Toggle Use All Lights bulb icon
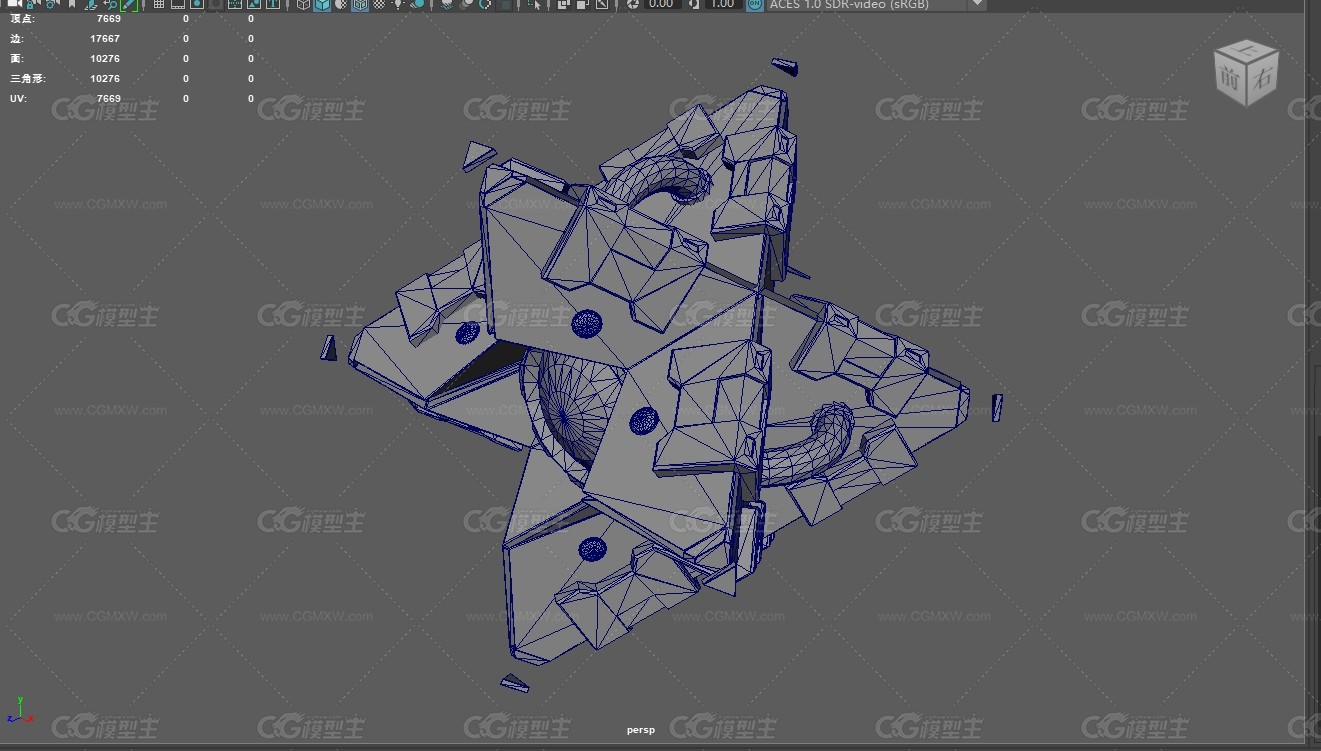Screen dimensions: 1321x751 [398, 4]
